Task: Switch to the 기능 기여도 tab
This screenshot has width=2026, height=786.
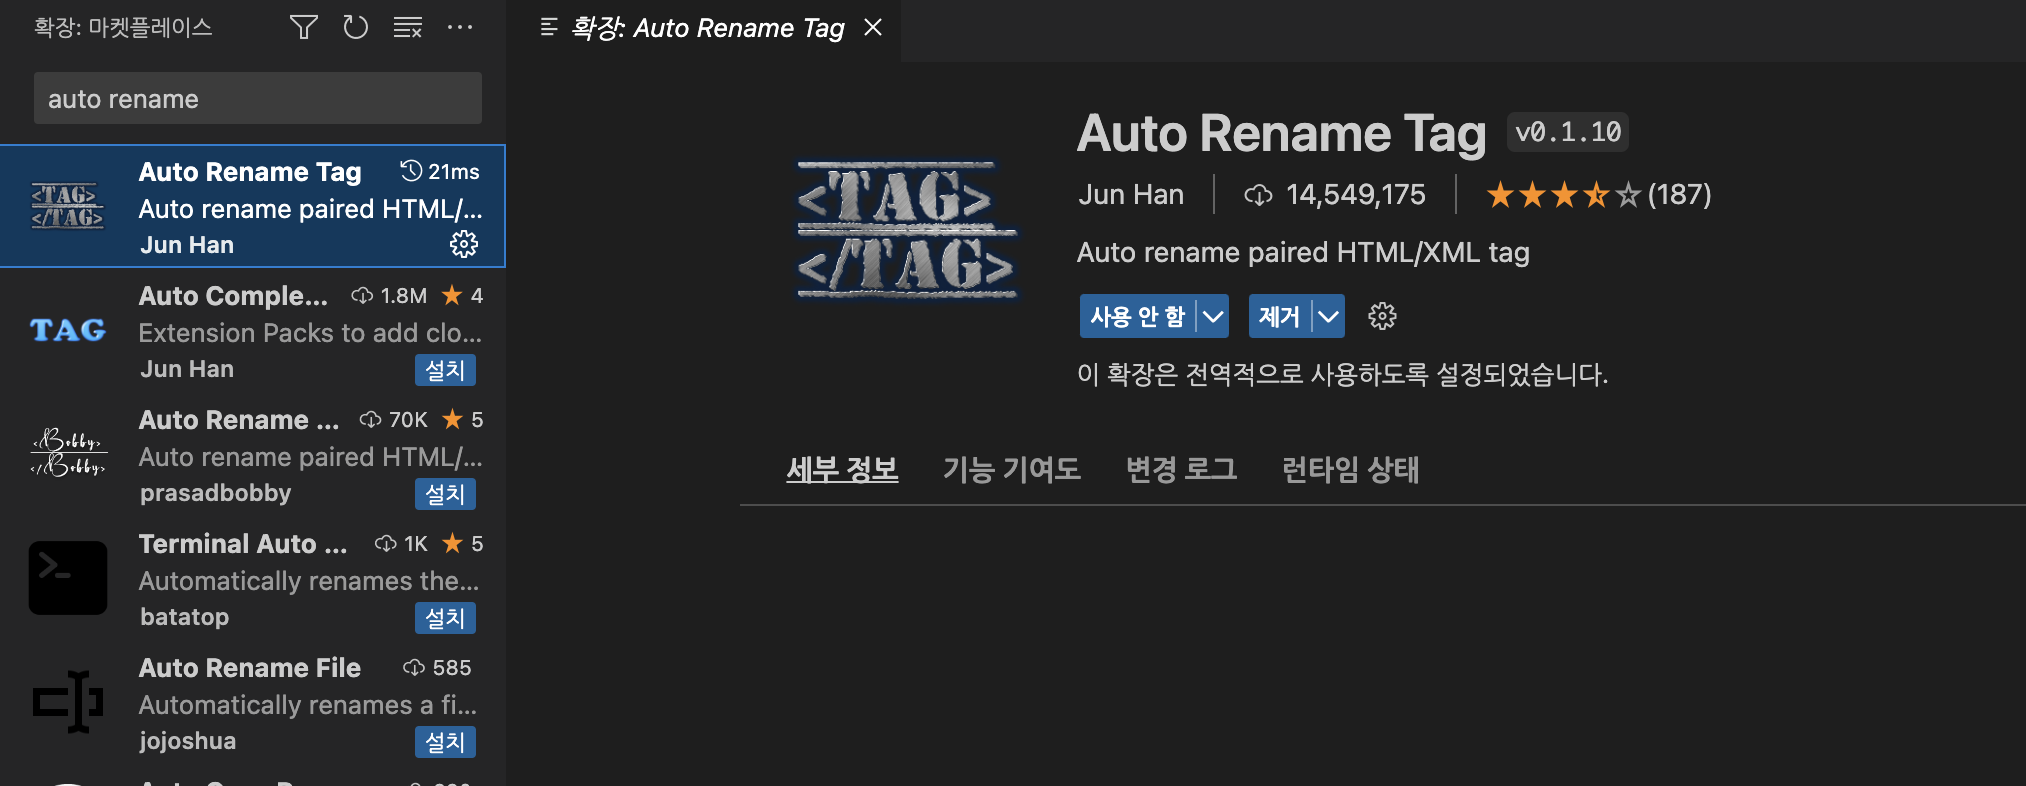Action: (x=1012, y=469)
